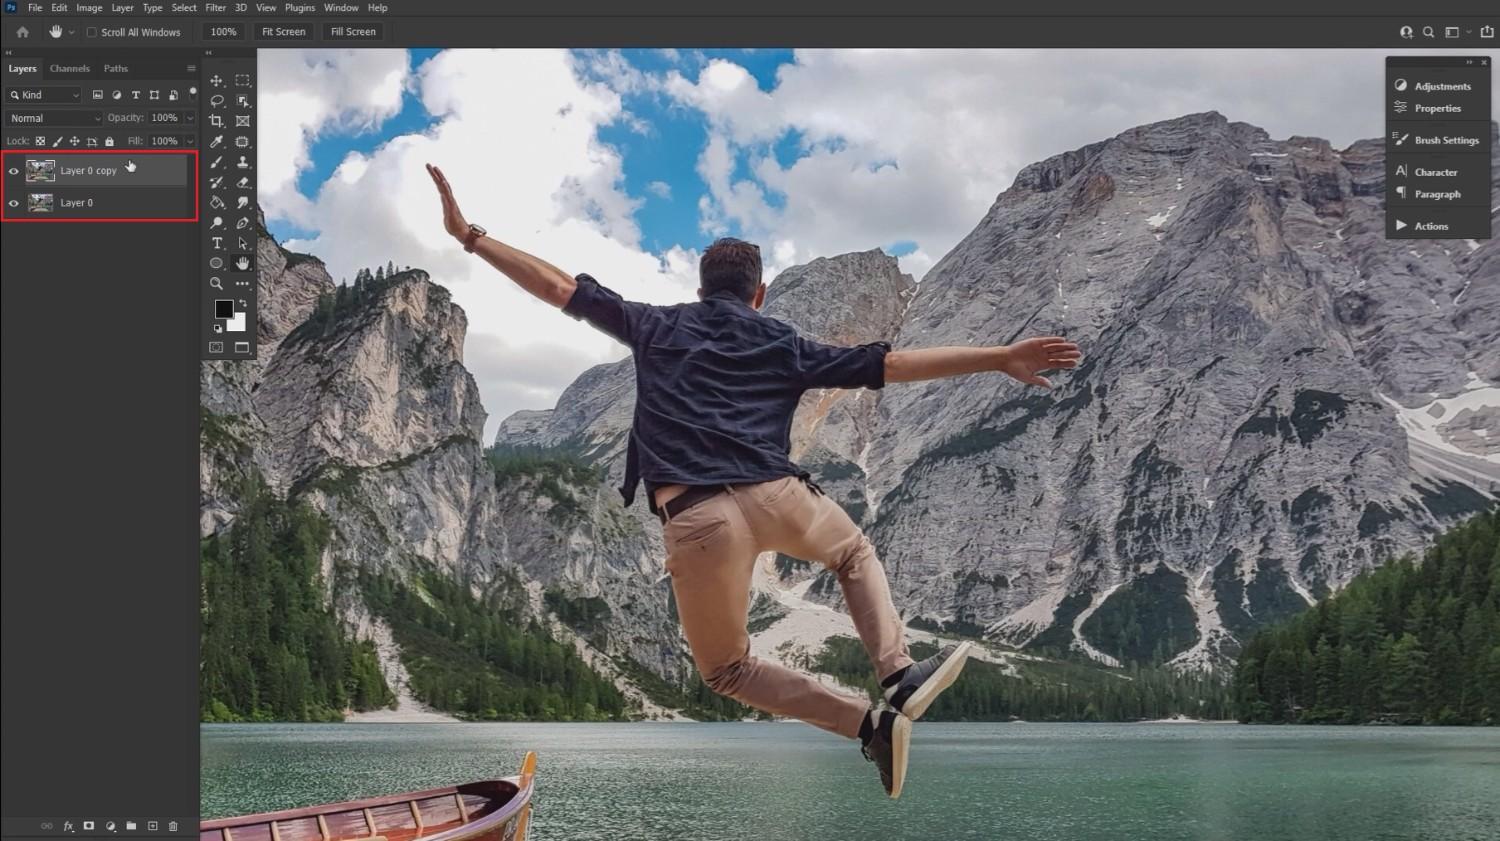
Task: Enable Scroll All Windows checkbox
Action: coord(92,32)
